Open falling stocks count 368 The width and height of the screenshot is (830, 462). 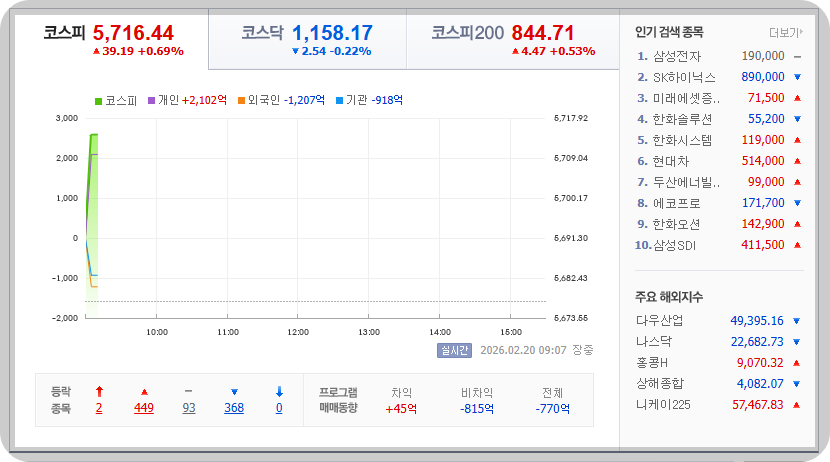[x=234, y=408]
